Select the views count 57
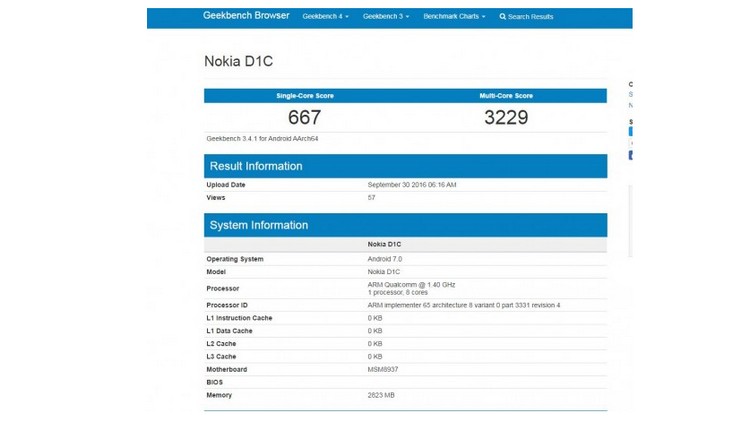Viewport: 750px width, 422px height. point(371,198)
